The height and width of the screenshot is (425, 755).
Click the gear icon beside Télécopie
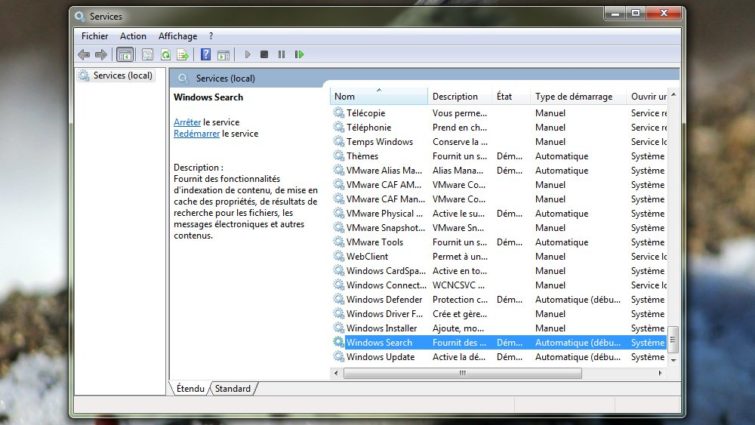point(338,113)
